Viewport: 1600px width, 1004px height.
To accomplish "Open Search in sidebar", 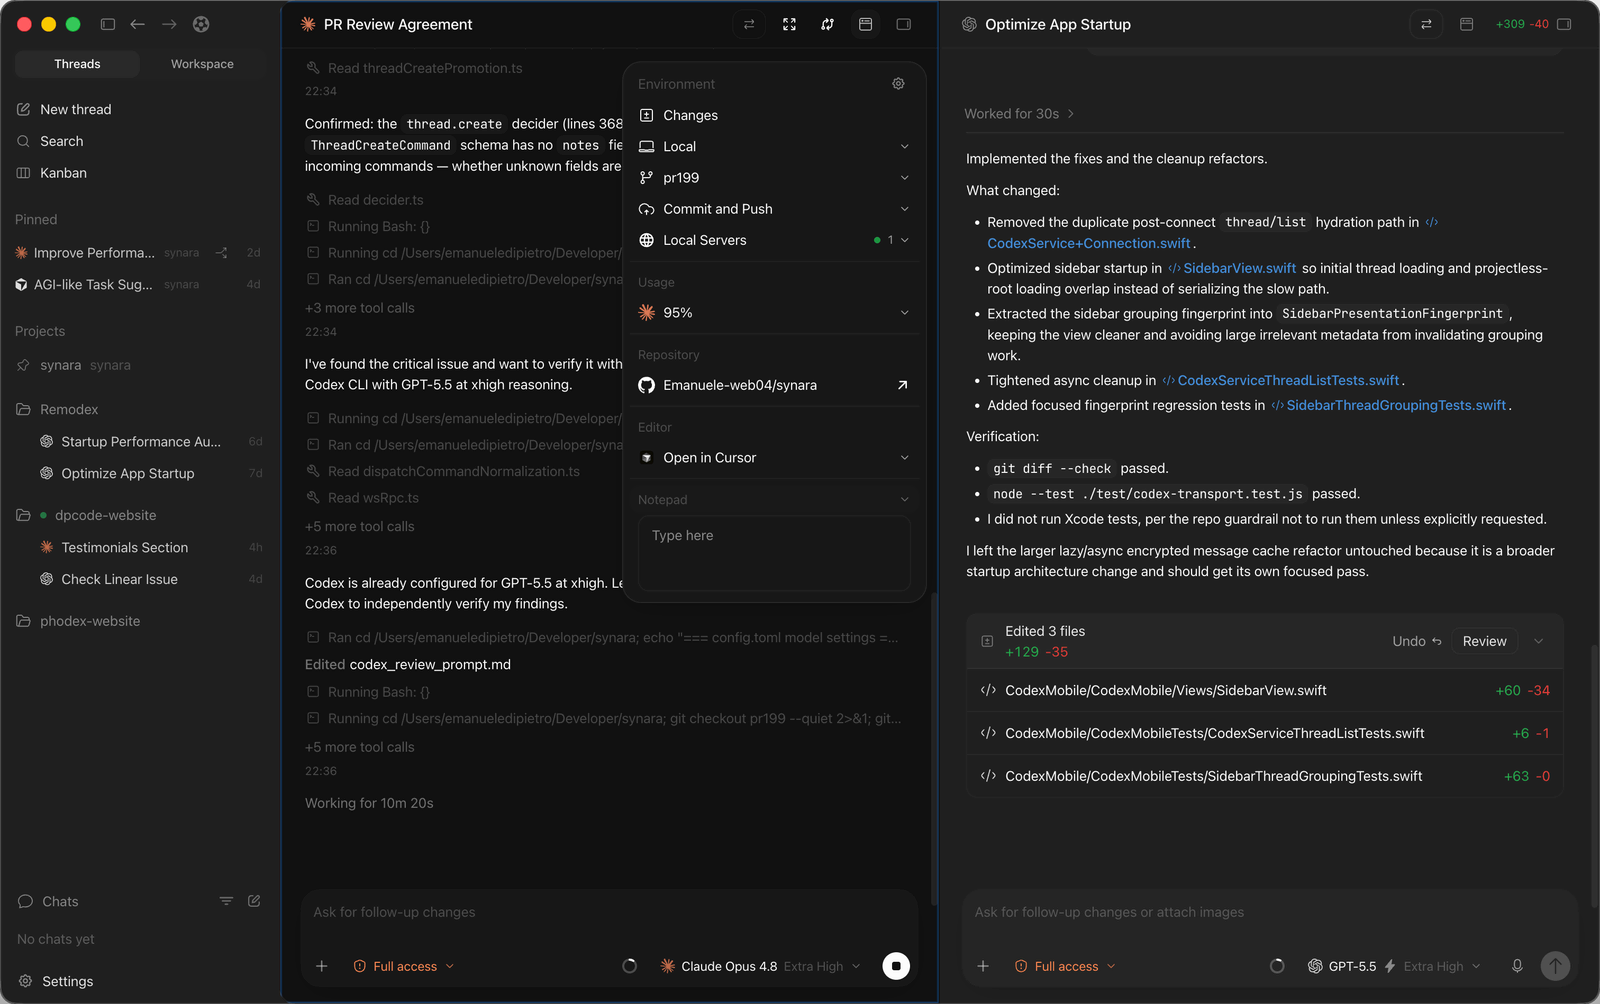I will pos(61,141).
